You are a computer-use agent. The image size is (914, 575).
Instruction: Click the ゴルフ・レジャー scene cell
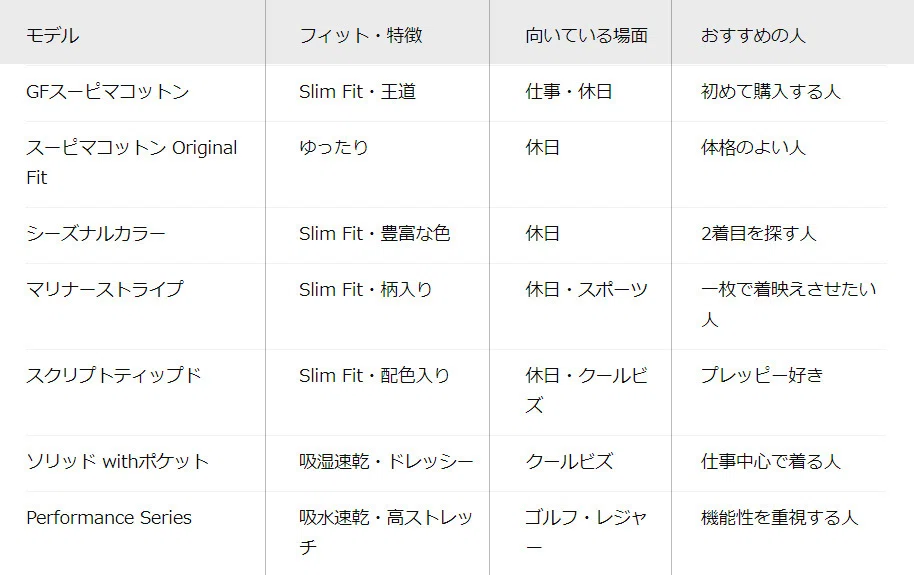coord(586,532)
